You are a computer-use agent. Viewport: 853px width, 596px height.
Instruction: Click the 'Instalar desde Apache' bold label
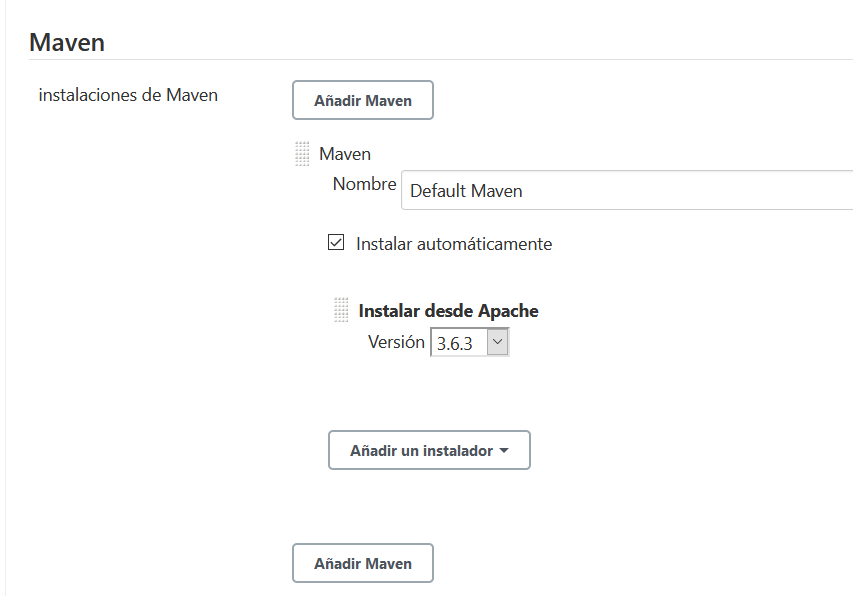click(448, 310)
